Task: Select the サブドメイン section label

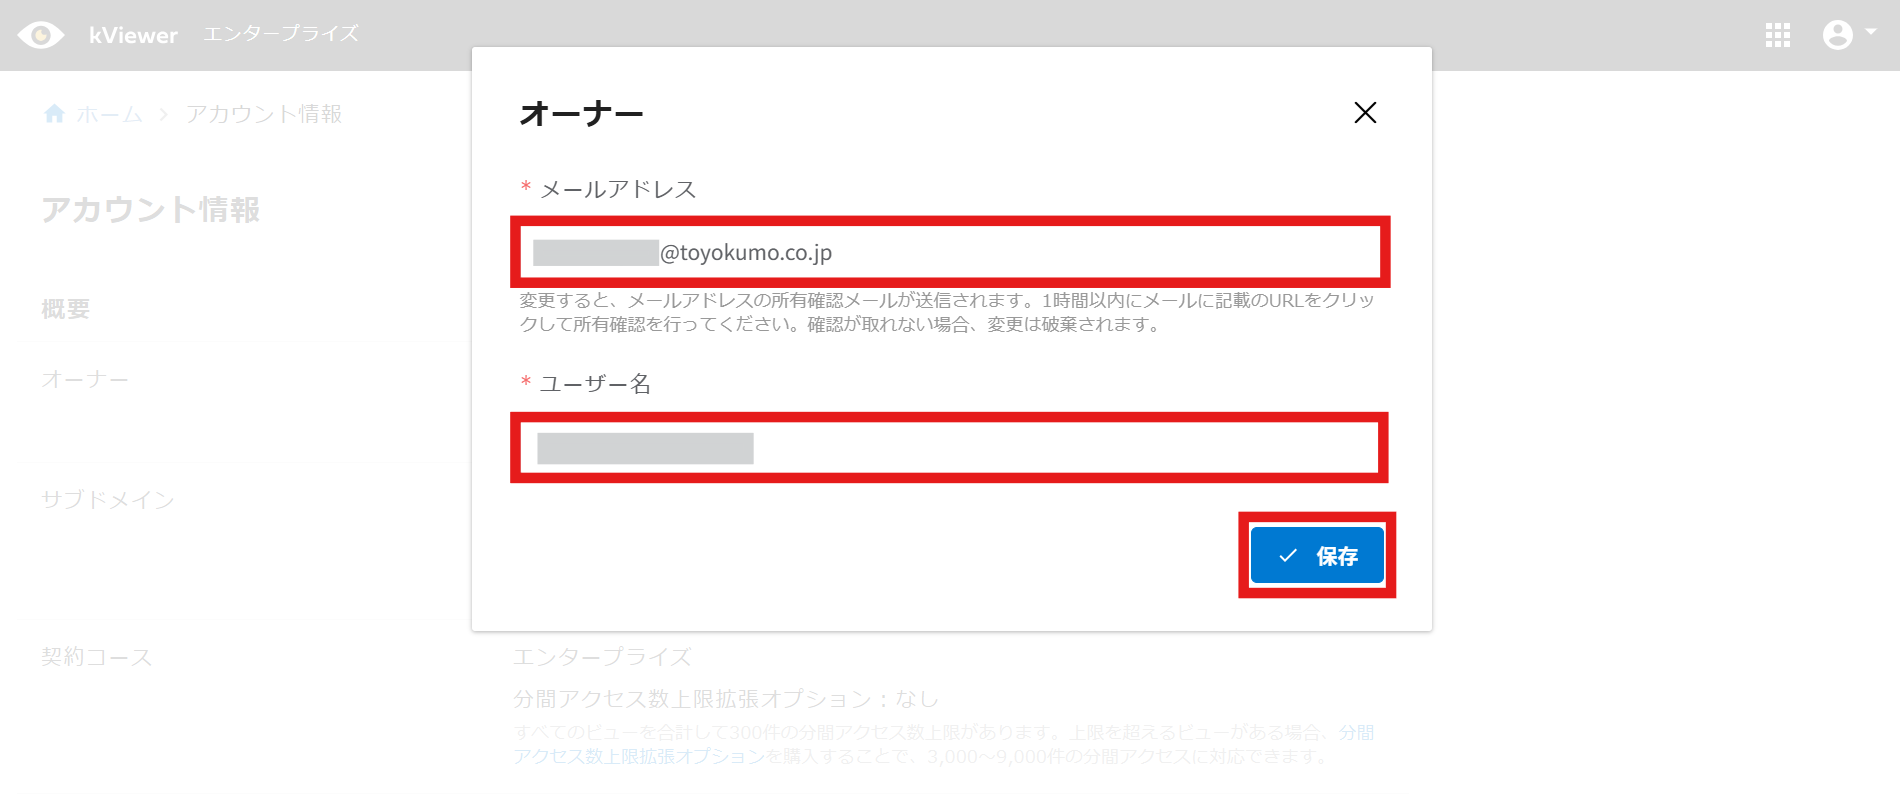Action: (108, 499)
